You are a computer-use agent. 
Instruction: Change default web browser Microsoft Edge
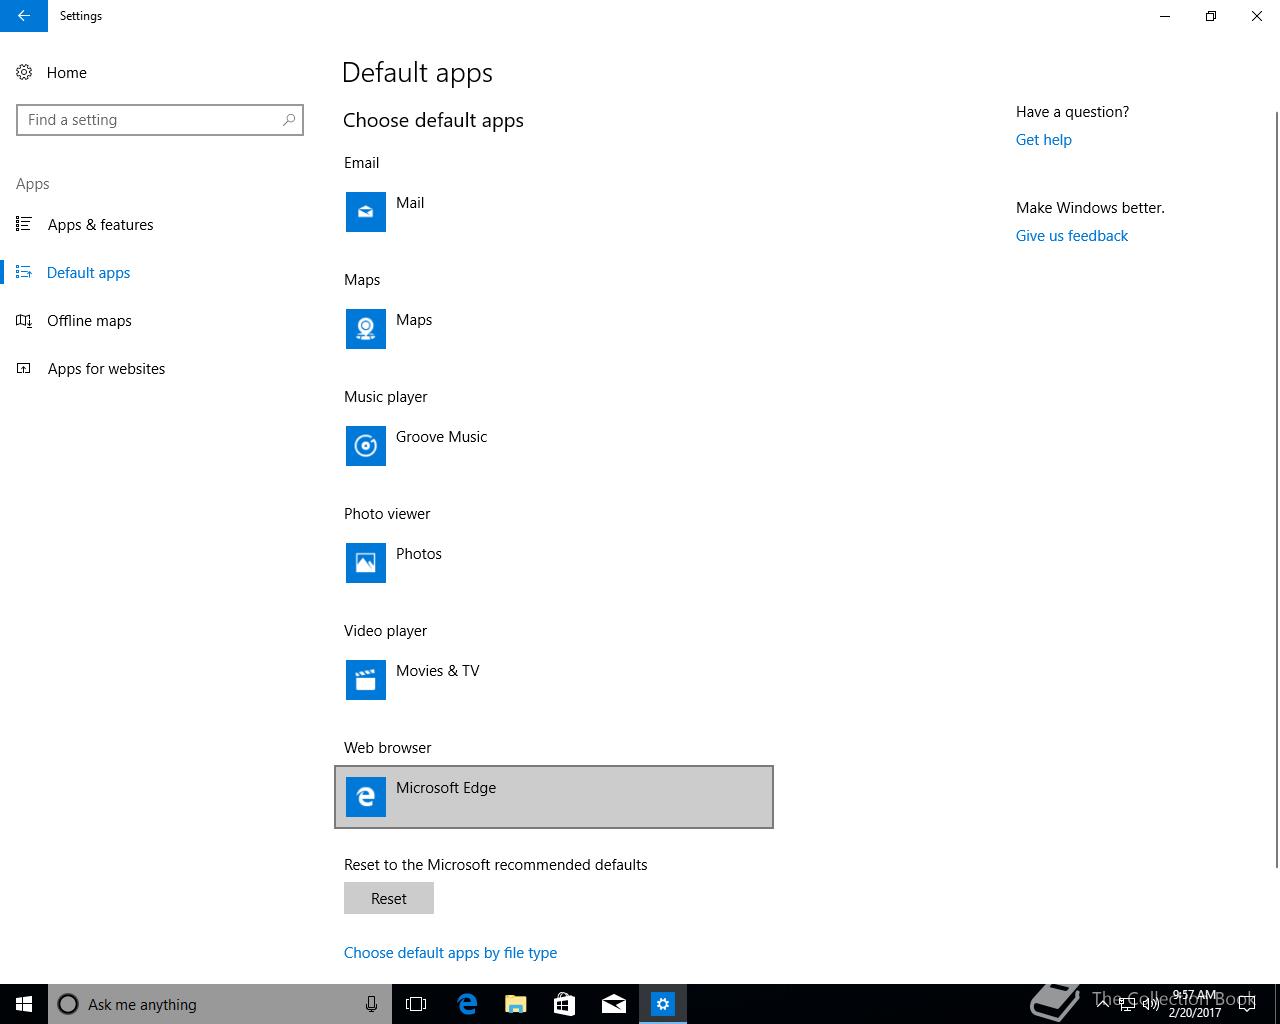pos(554,797)
